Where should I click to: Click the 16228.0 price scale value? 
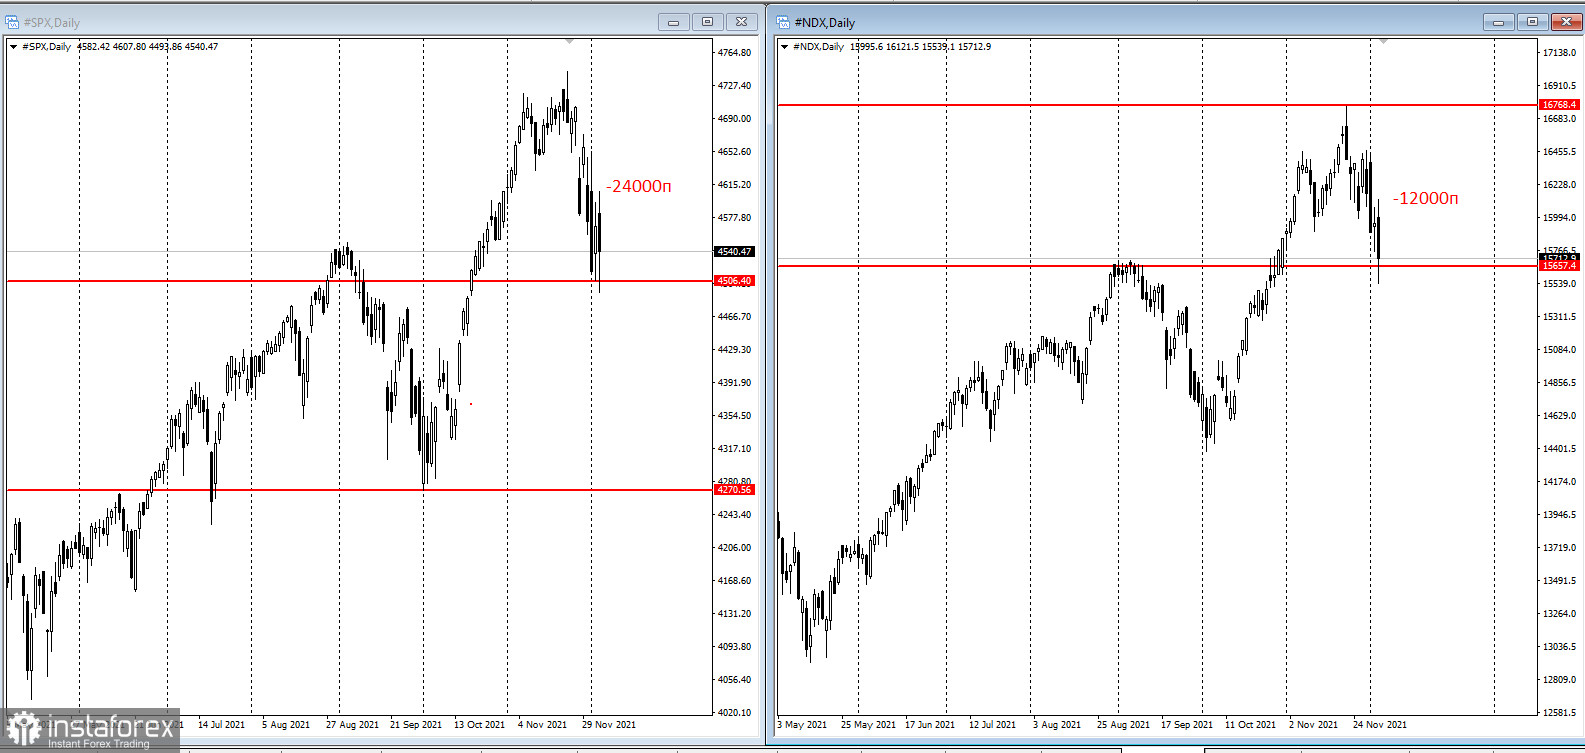coord(1560,185)
